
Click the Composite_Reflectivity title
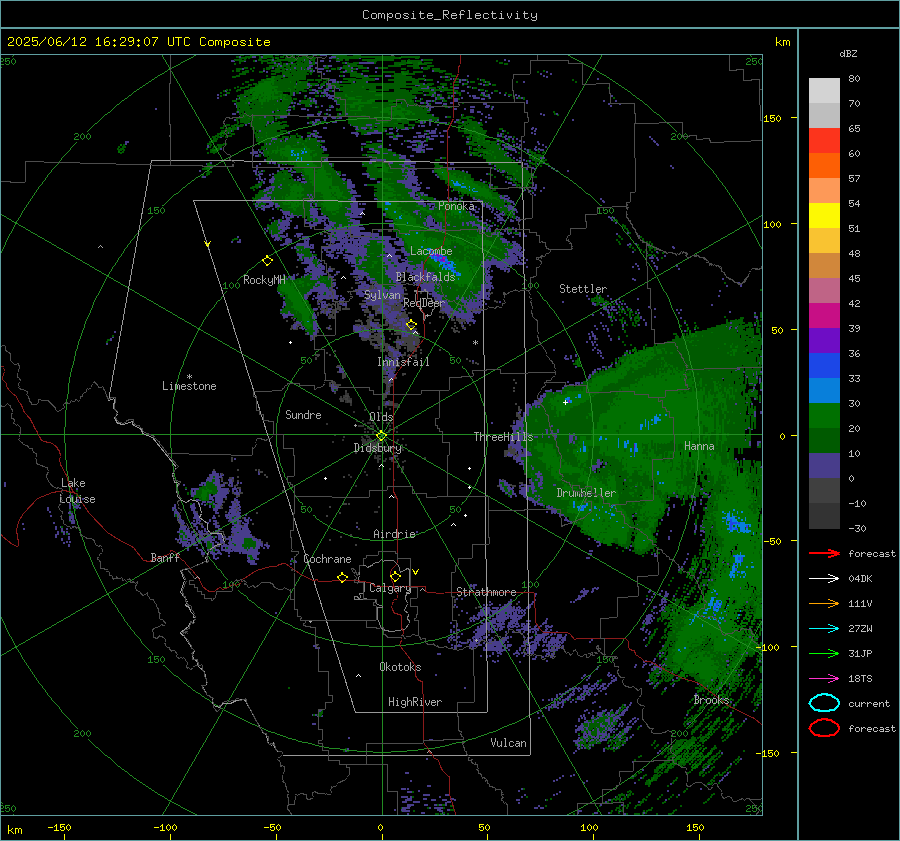449,15
